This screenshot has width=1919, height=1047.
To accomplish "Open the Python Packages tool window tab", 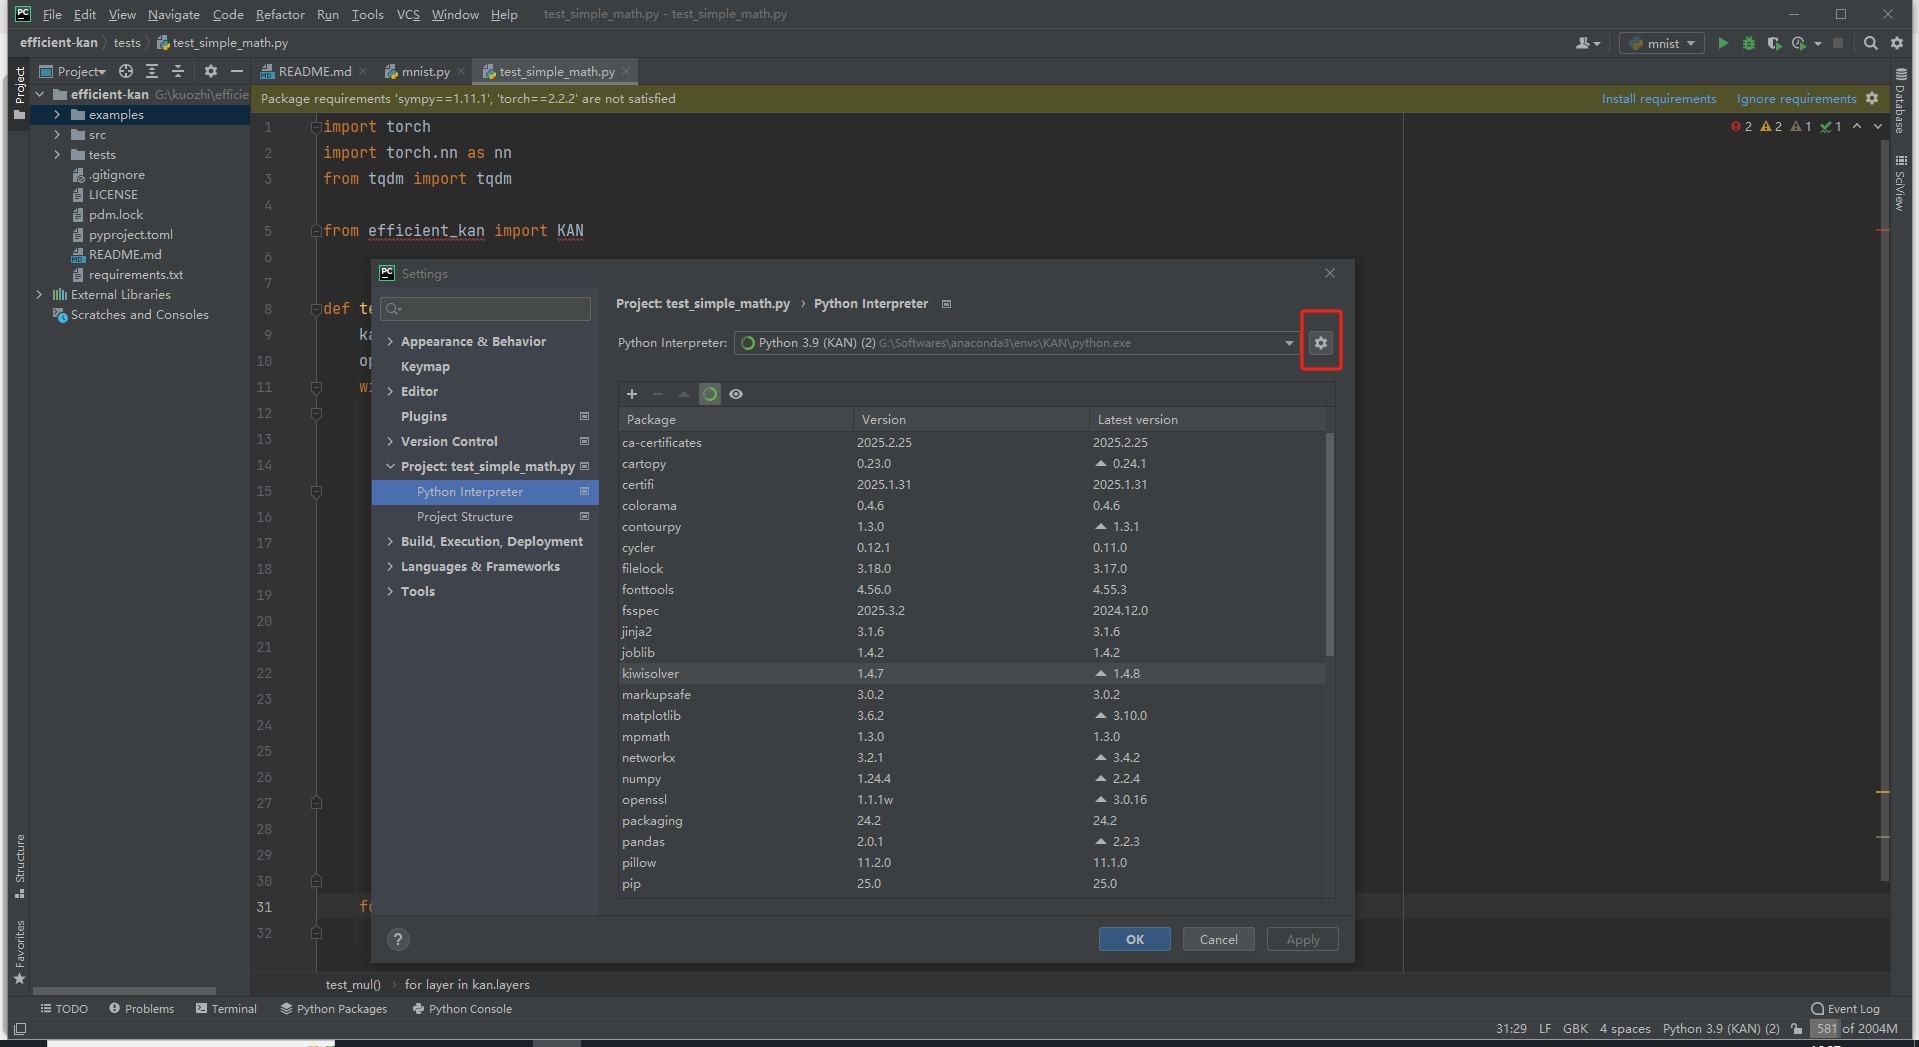I will pyautogui.click(x=334, y=1009).
